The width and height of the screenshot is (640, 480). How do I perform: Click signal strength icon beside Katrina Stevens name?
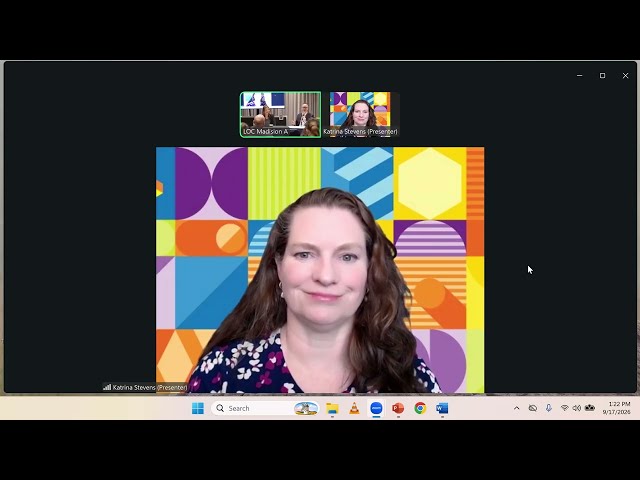click(x=107, y=387)
